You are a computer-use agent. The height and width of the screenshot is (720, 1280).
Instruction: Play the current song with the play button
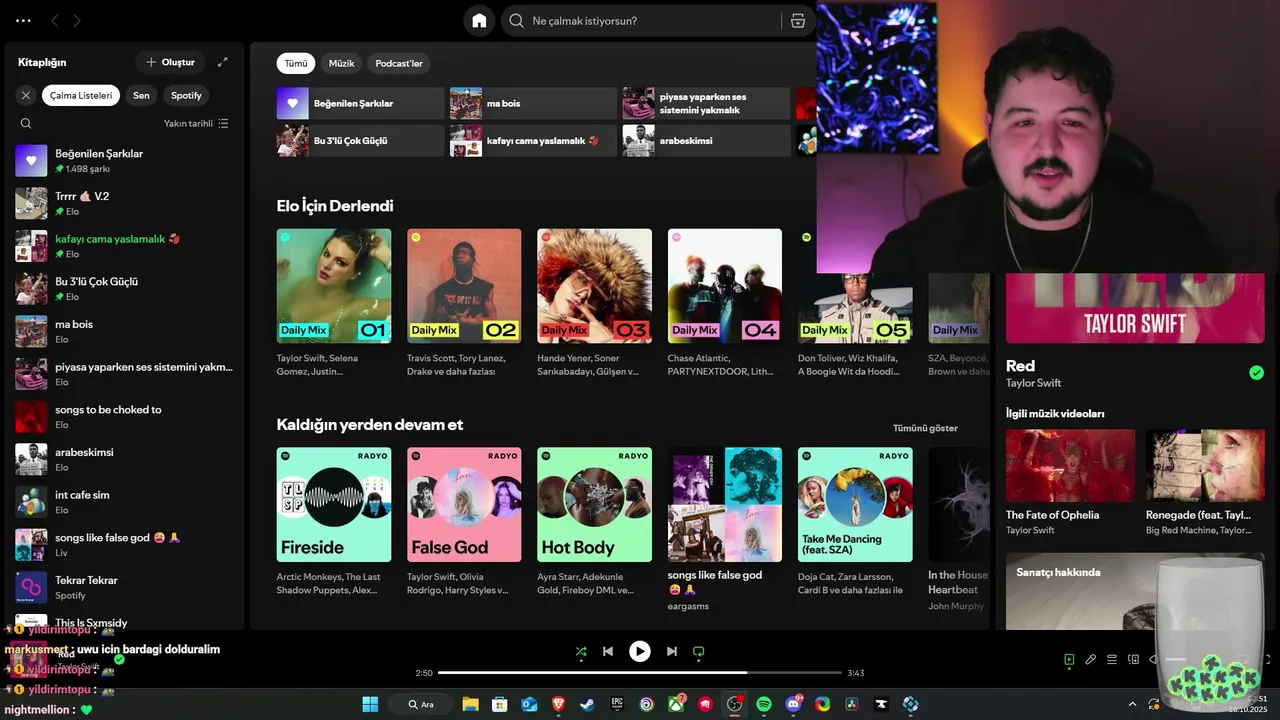click(x=640, y=651)
